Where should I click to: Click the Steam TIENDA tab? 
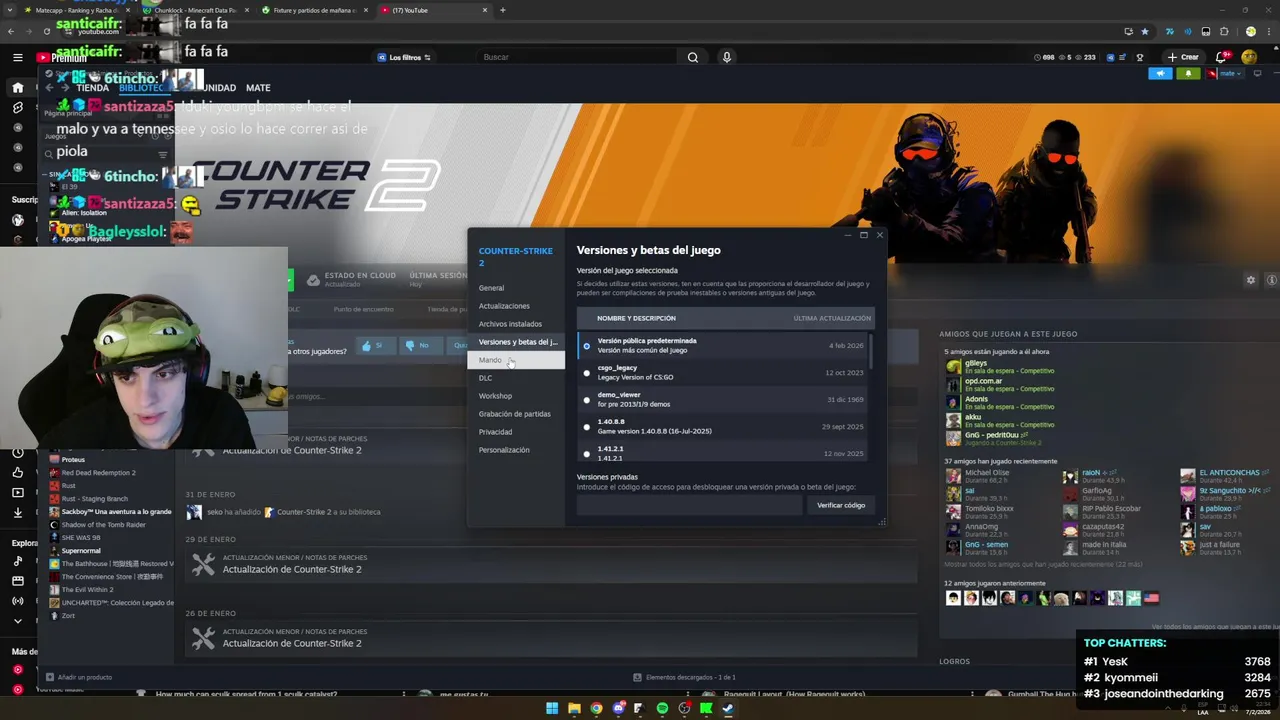(92, 88)
